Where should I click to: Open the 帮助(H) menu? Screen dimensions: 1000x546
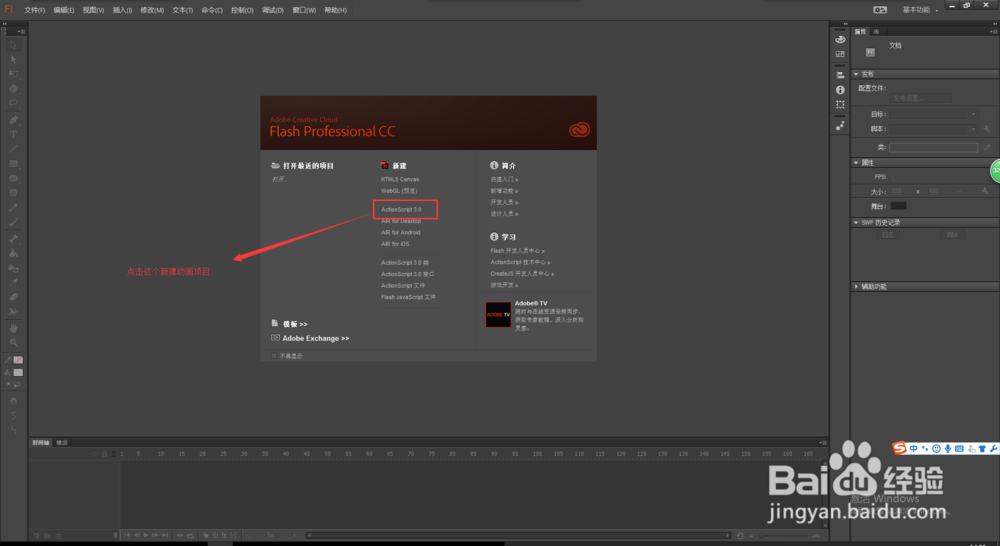point(335,10)
